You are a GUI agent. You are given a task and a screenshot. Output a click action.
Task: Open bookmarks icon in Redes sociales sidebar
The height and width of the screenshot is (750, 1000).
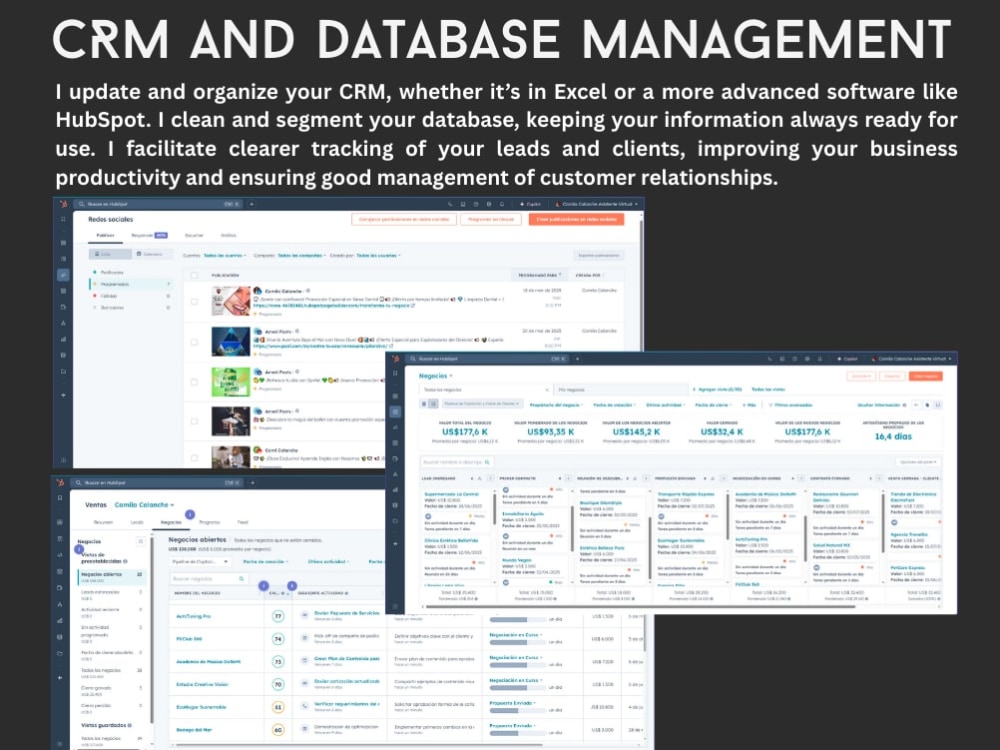pyautogui.click(x=63, y=219)
